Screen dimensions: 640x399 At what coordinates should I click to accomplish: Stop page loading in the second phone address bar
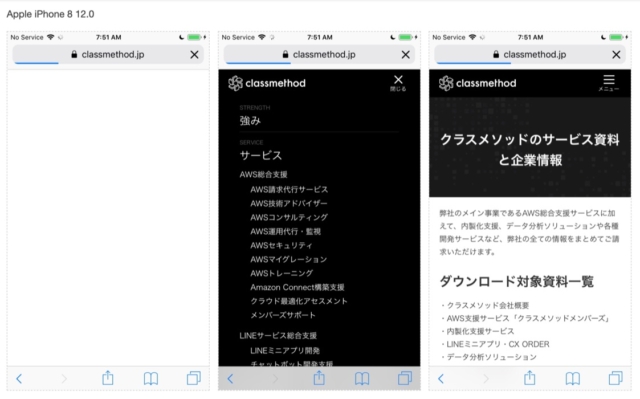click(405, 55)
